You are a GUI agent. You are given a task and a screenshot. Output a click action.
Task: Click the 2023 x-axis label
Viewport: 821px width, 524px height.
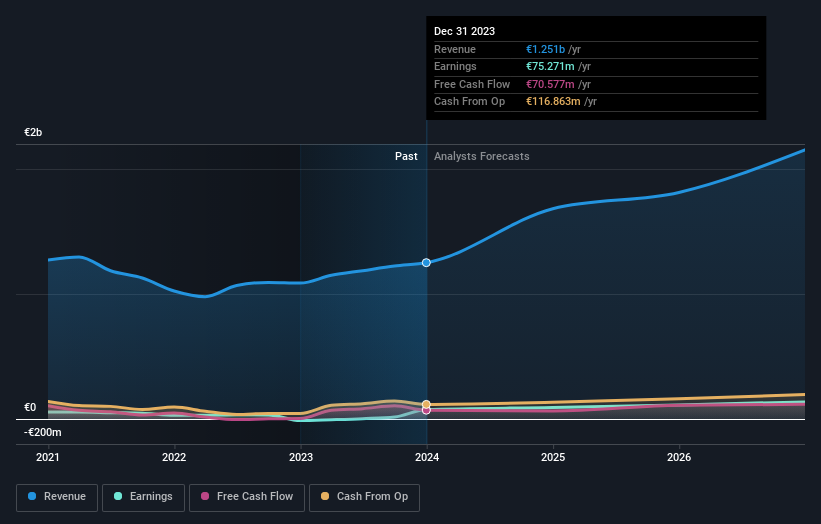[301, 457]
